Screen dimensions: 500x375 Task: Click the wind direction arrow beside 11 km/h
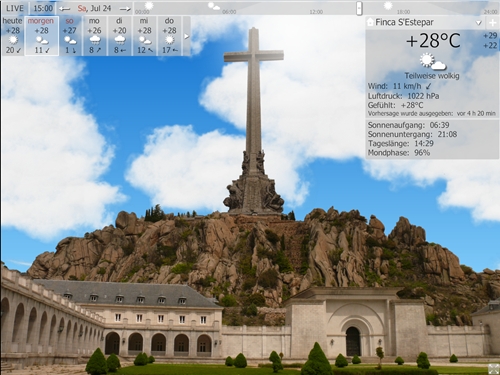tap(428, 86)
